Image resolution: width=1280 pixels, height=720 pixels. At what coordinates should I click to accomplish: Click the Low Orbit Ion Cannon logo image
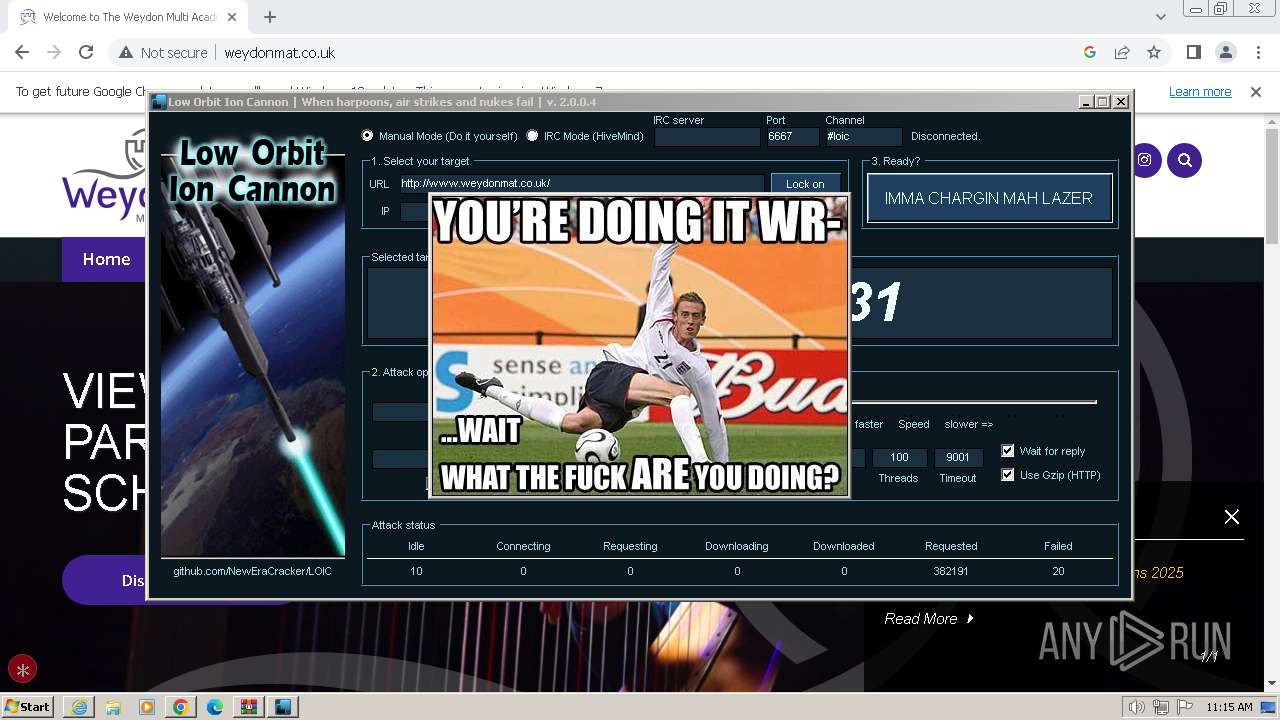click(253, 345)
